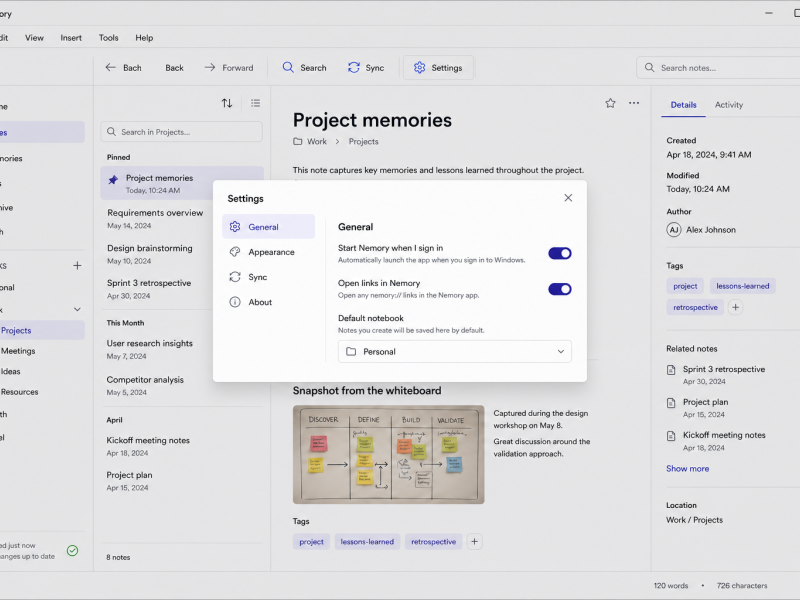Open related note Kickoff meeting notes

point(716,441)
